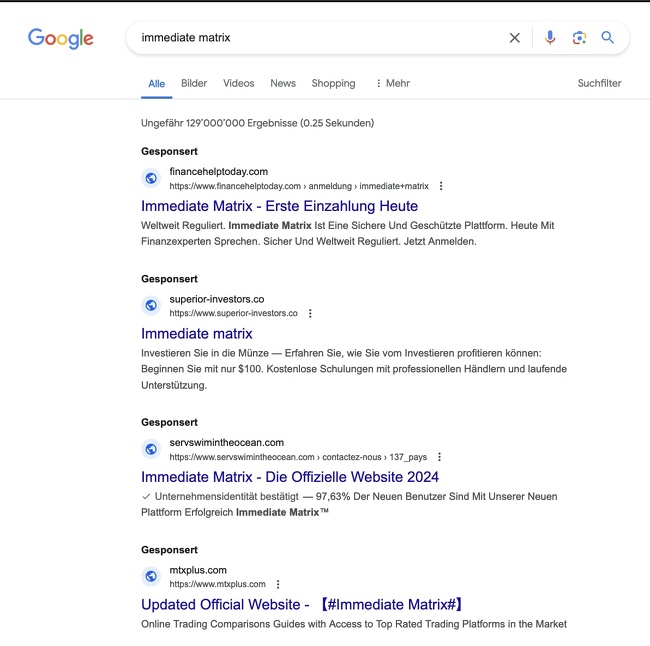Click the mtxplus.com globe favicon
Viewport: 650px width, 646px height.
(x=151, y=576)
